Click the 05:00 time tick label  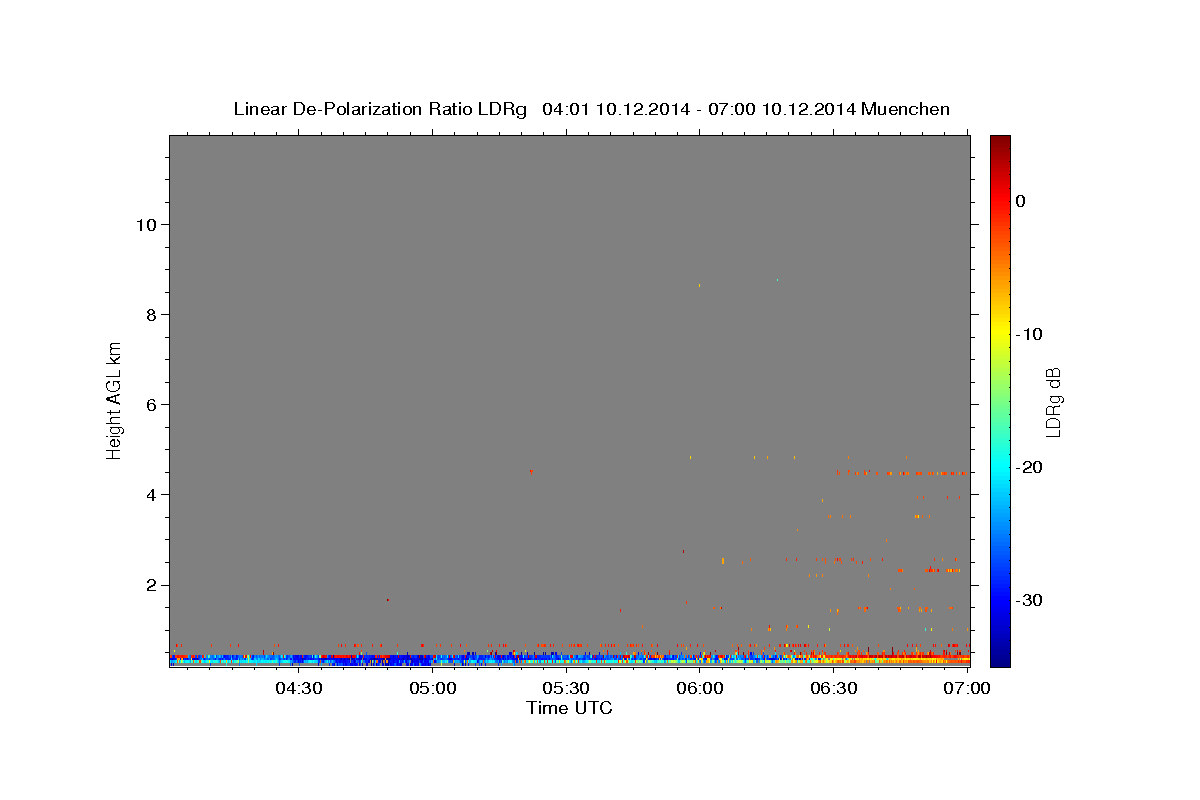click(x=432, y=688)
